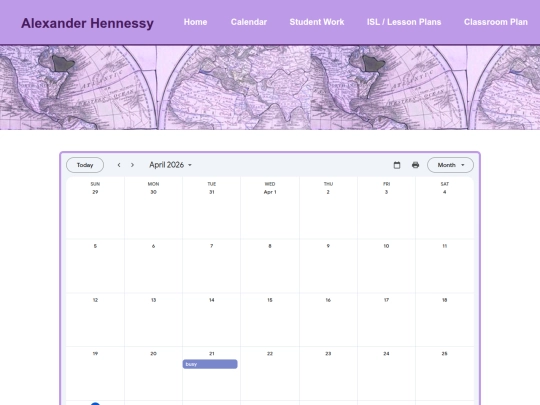Select Monday the 13th
The height and width of the screenshot is (405, 540).
click(154, 300)
